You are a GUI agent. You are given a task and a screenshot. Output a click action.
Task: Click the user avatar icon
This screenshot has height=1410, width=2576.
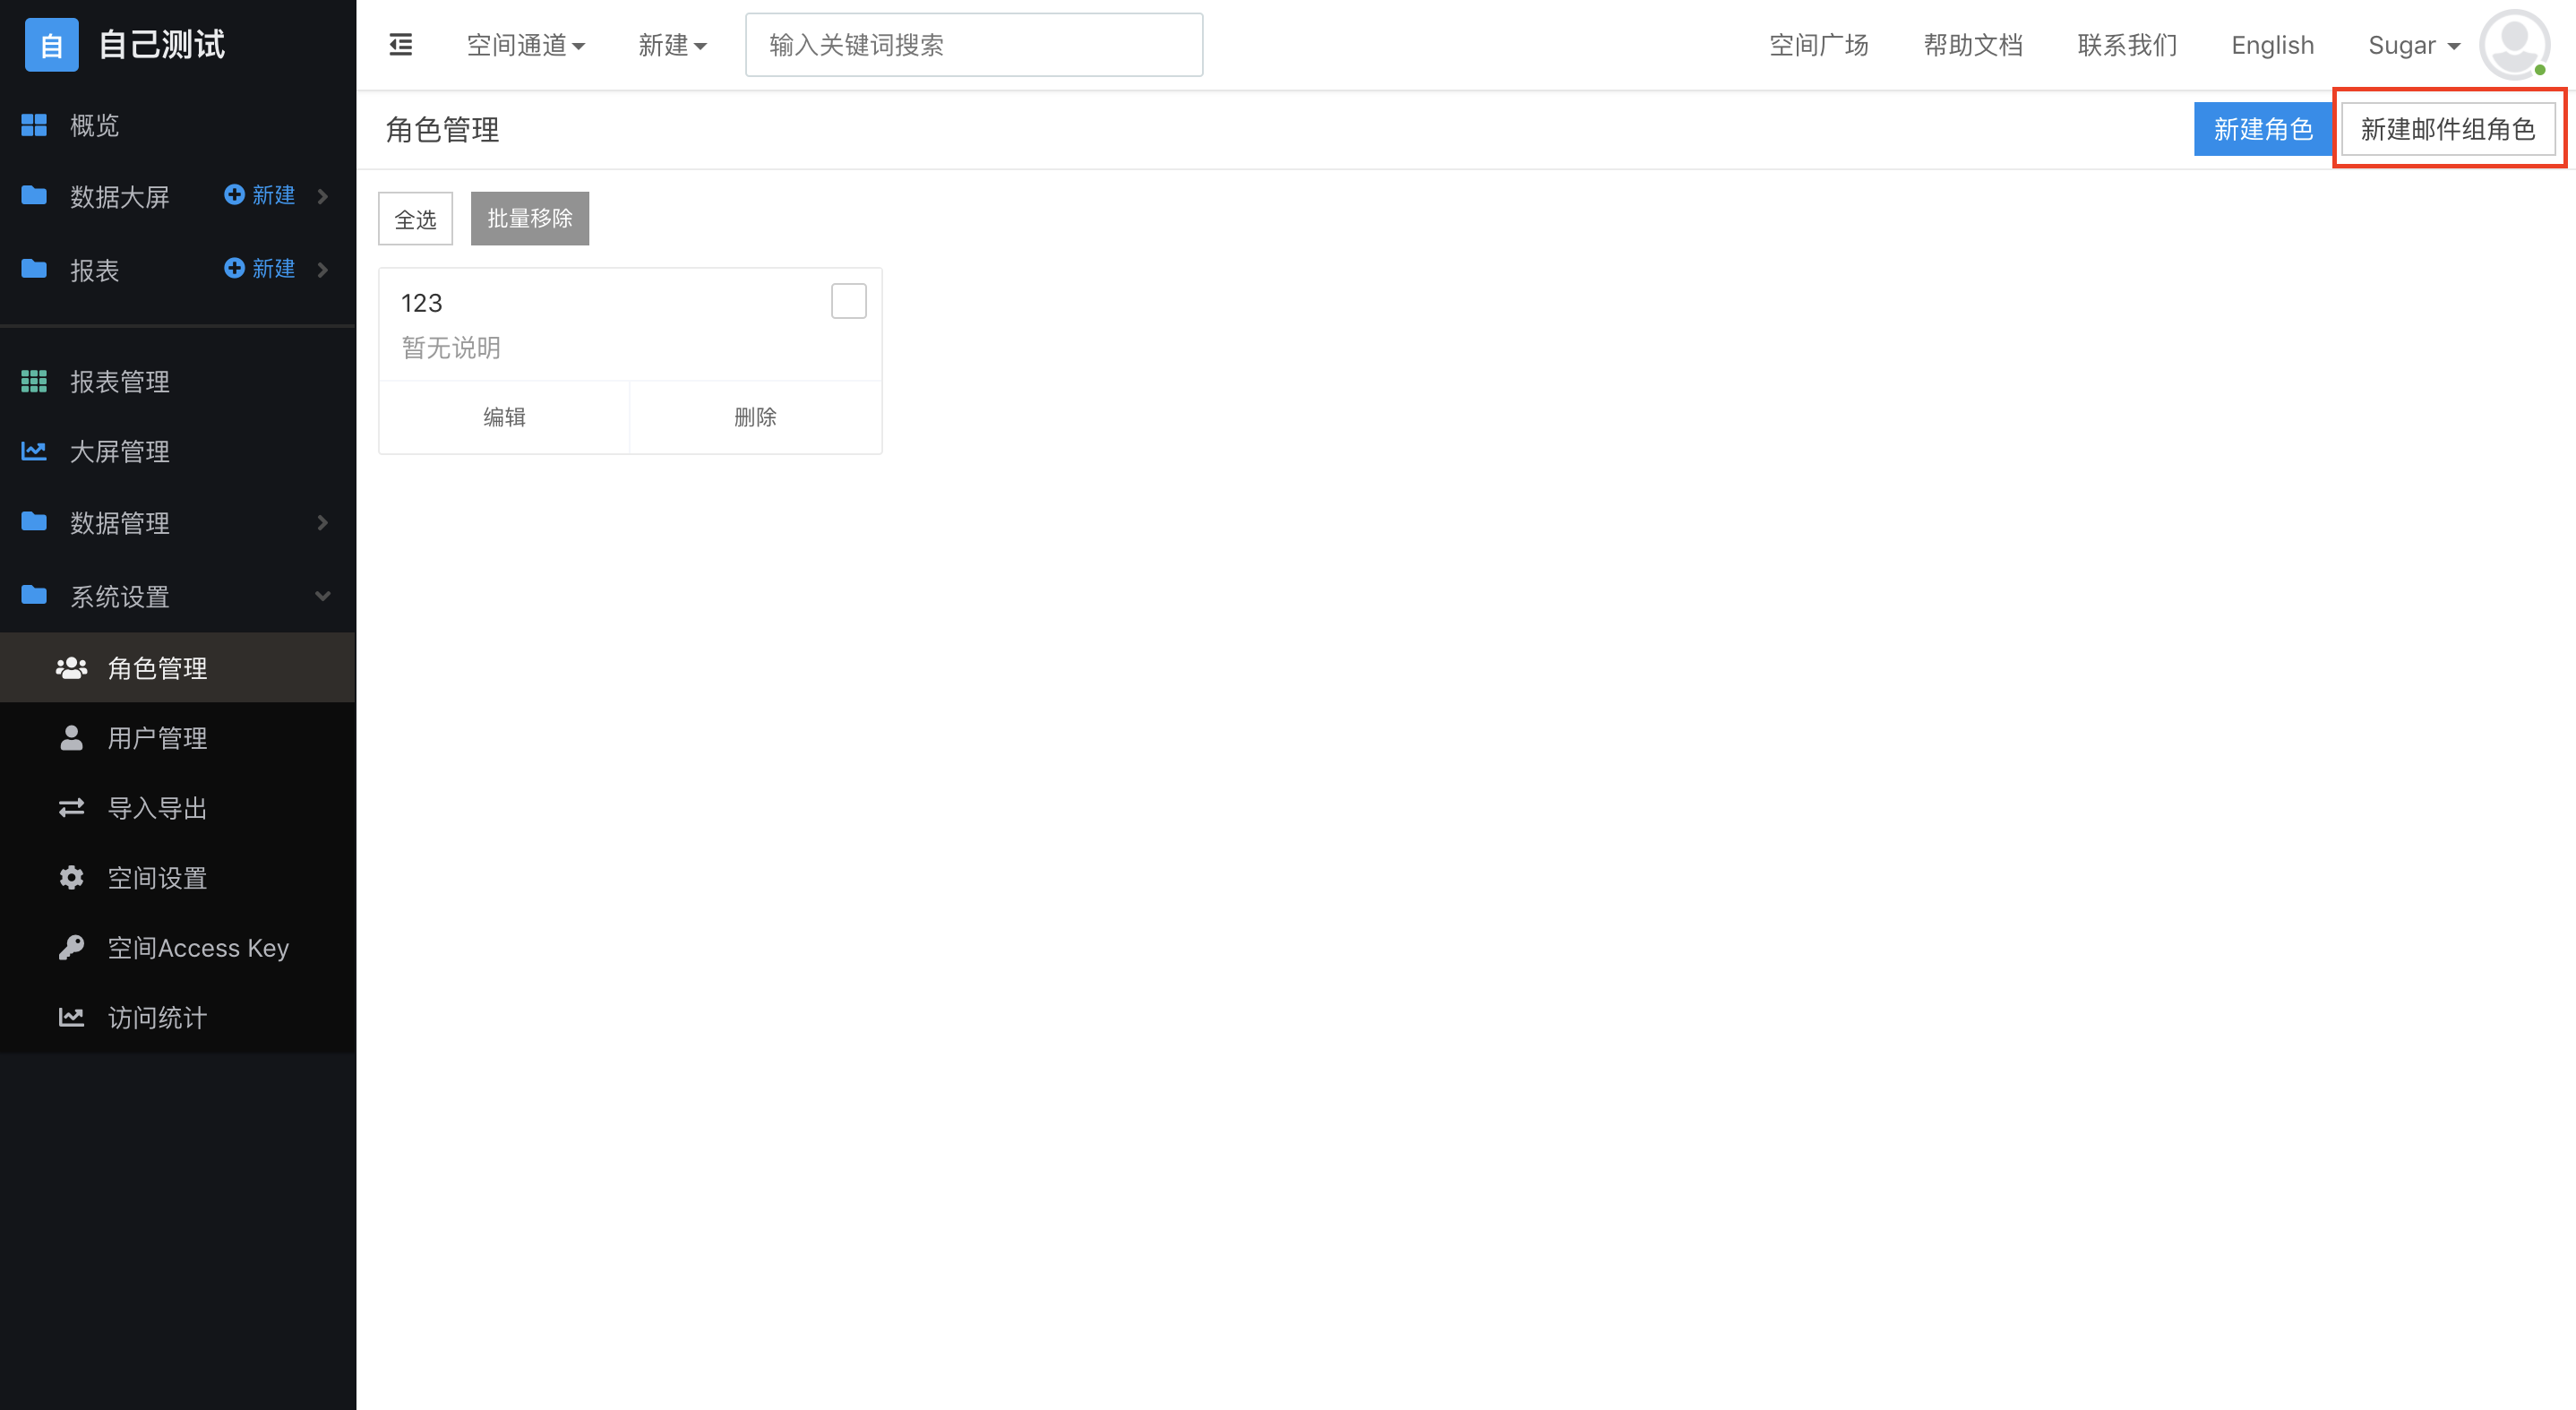point(2514,44)
